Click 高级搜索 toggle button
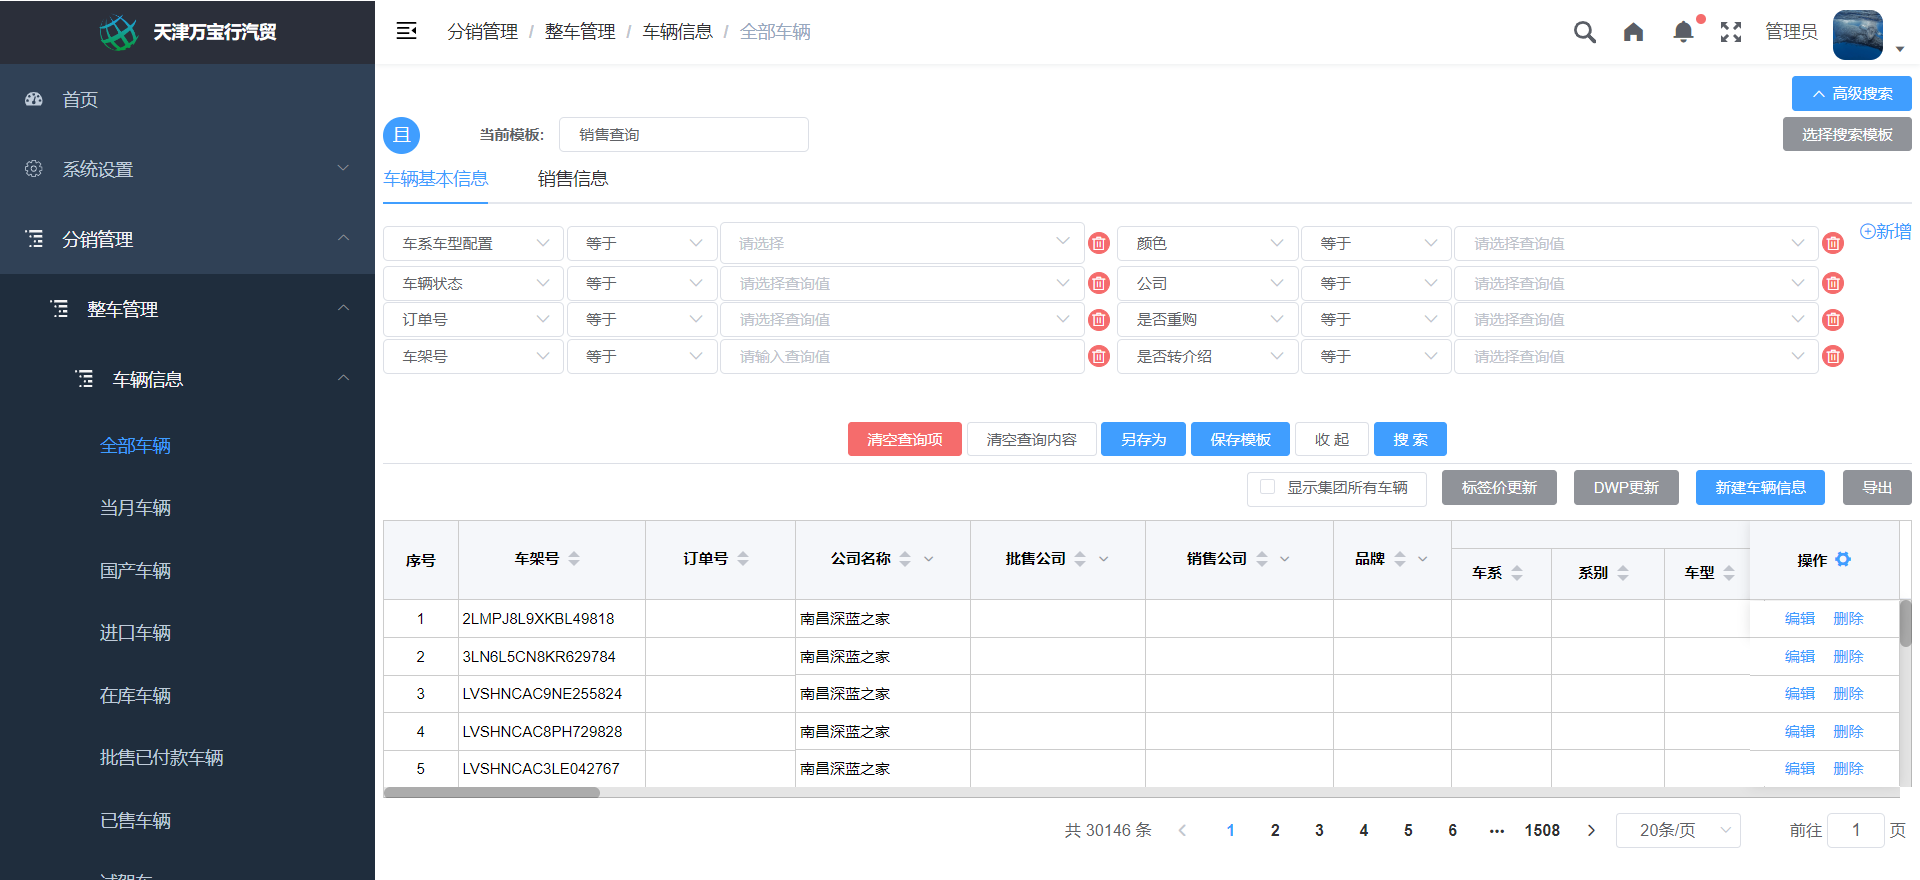Viewport: 1920px width, 880px height. click(x=1851, y=93)
